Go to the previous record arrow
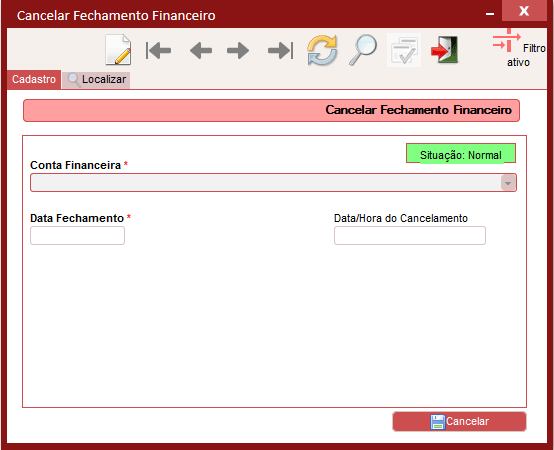The height and width of the screenshot is (450, 554). coord(201,51)
